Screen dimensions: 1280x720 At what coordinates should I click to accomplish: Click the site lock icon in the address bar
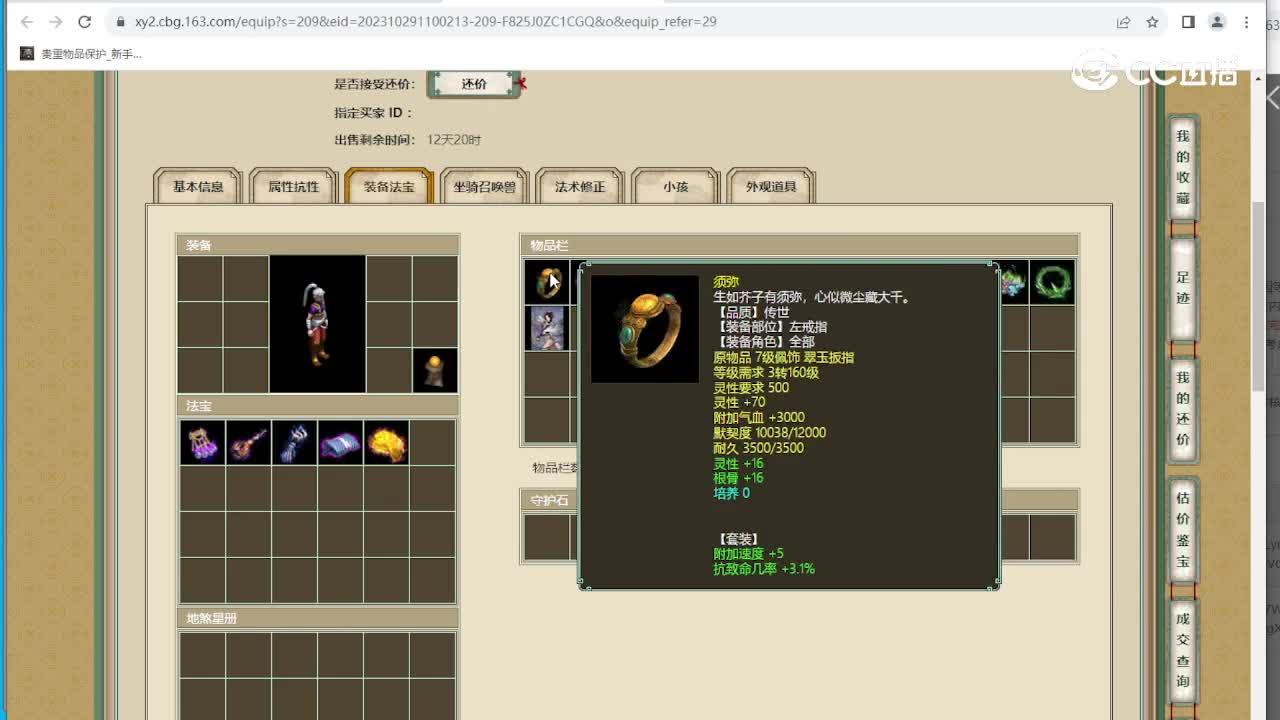pyautogui.click(x=121, y=22)
